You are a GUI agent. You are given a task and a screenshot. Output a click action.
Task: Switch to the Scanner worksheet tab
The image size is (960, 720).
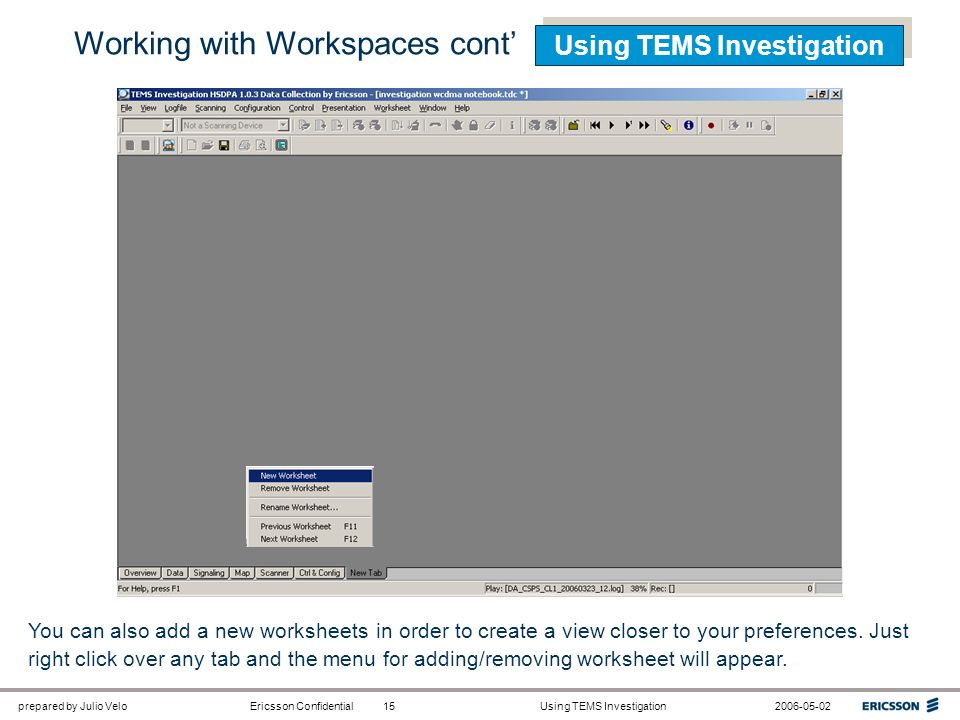point(274,573)
